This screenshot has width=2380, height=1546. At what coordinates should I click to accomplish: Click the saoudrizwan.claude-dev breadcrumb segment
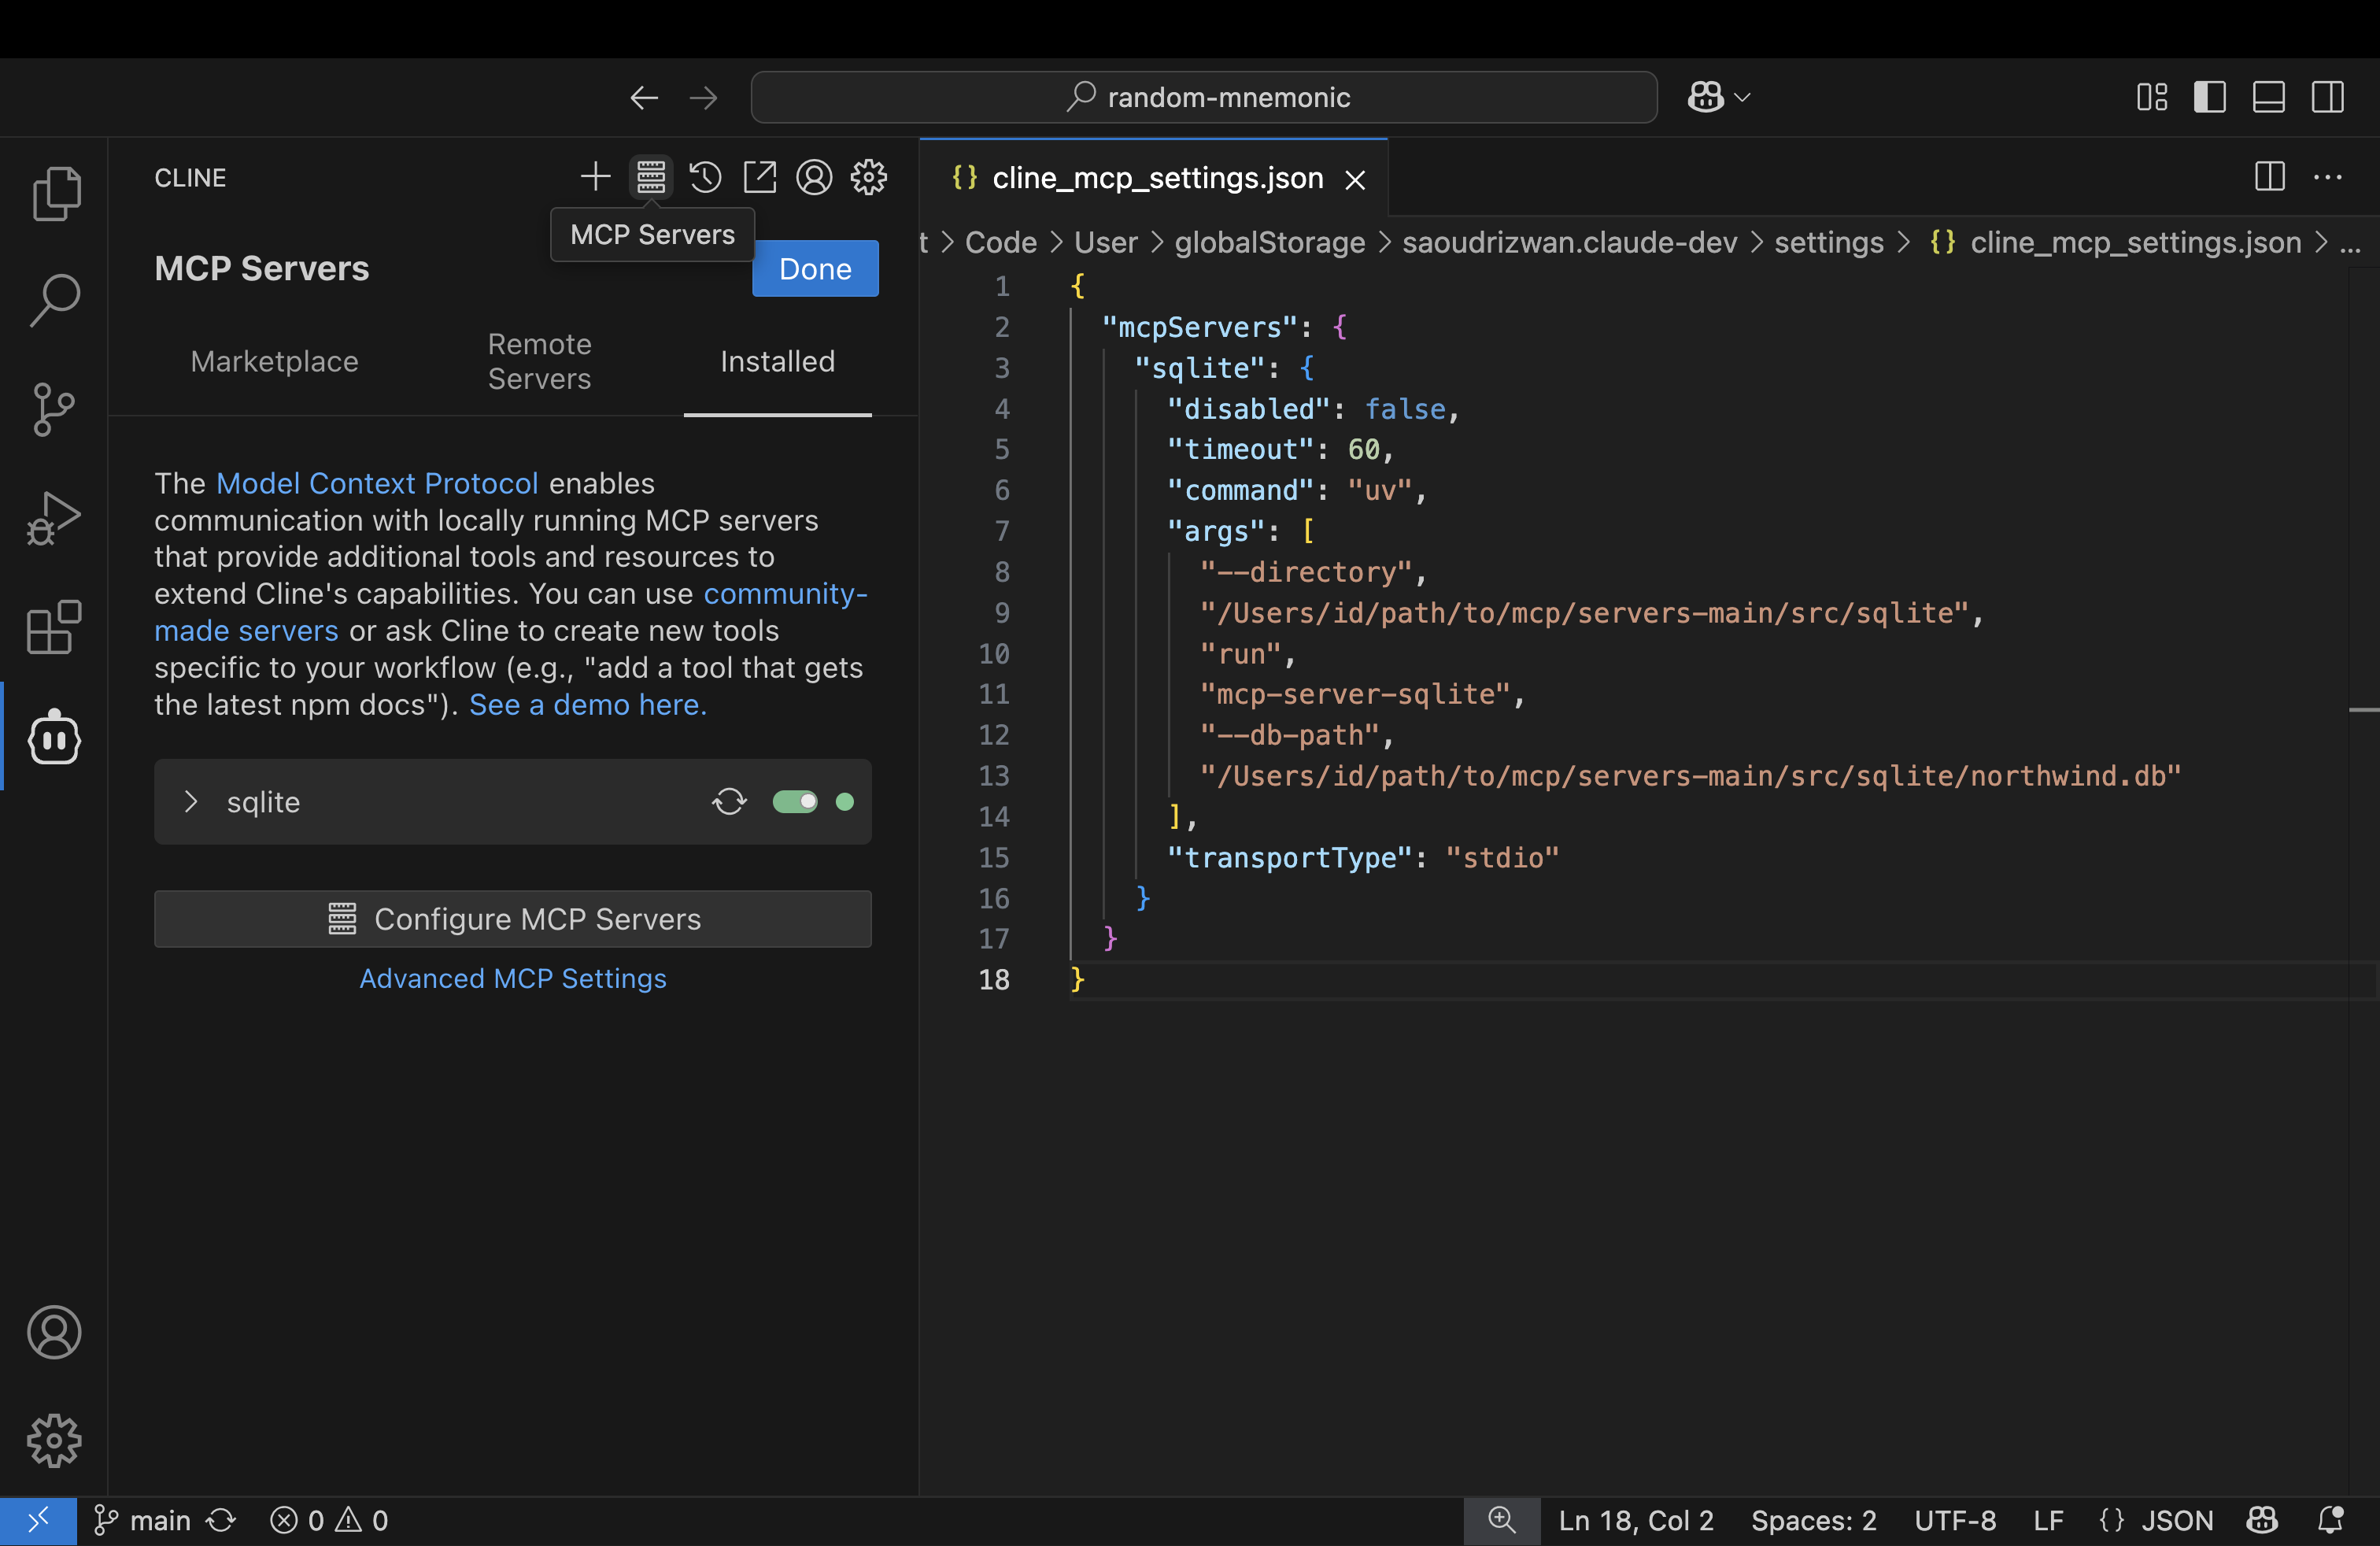coord(1569,242)
